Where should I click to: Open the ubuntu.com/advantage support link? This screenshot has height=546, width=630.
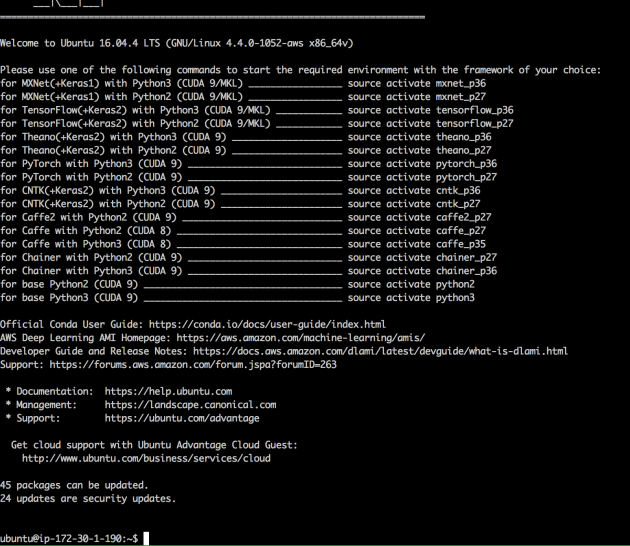[x=182, y=418]
